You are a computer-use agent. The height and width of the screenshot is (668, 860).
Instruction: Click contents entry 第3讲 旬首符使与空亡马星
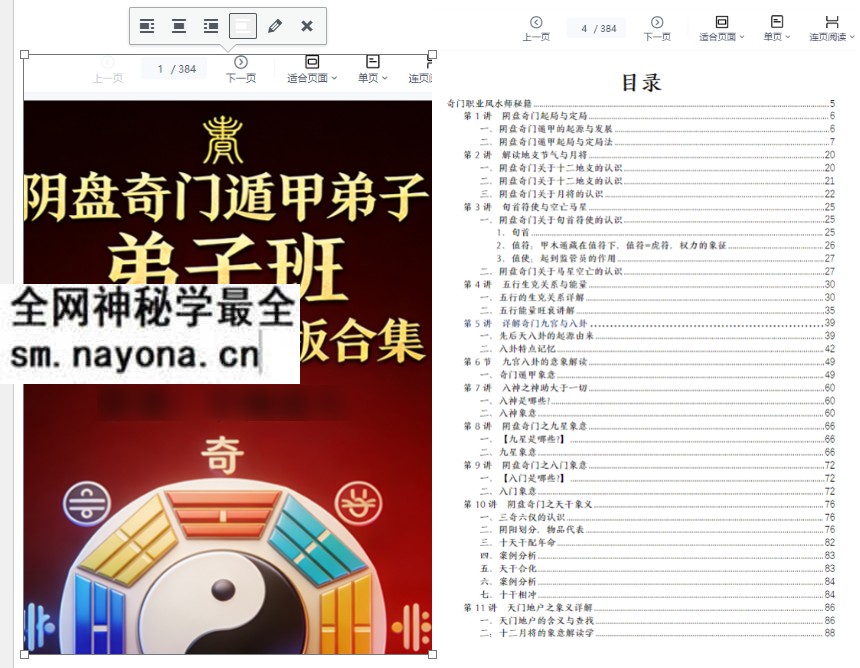tap(649, 207)
